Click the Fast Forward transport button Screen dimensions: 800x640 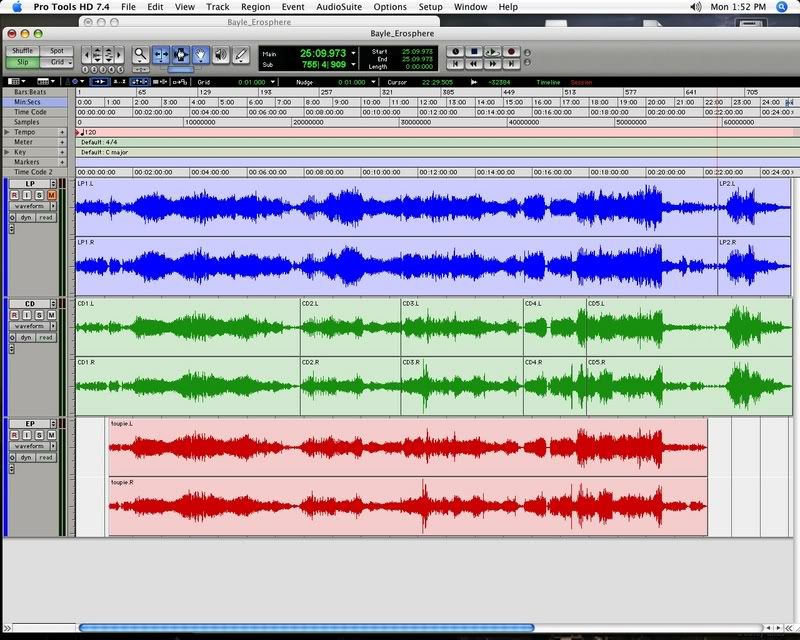pyautogui.click(x=492, y=63)
